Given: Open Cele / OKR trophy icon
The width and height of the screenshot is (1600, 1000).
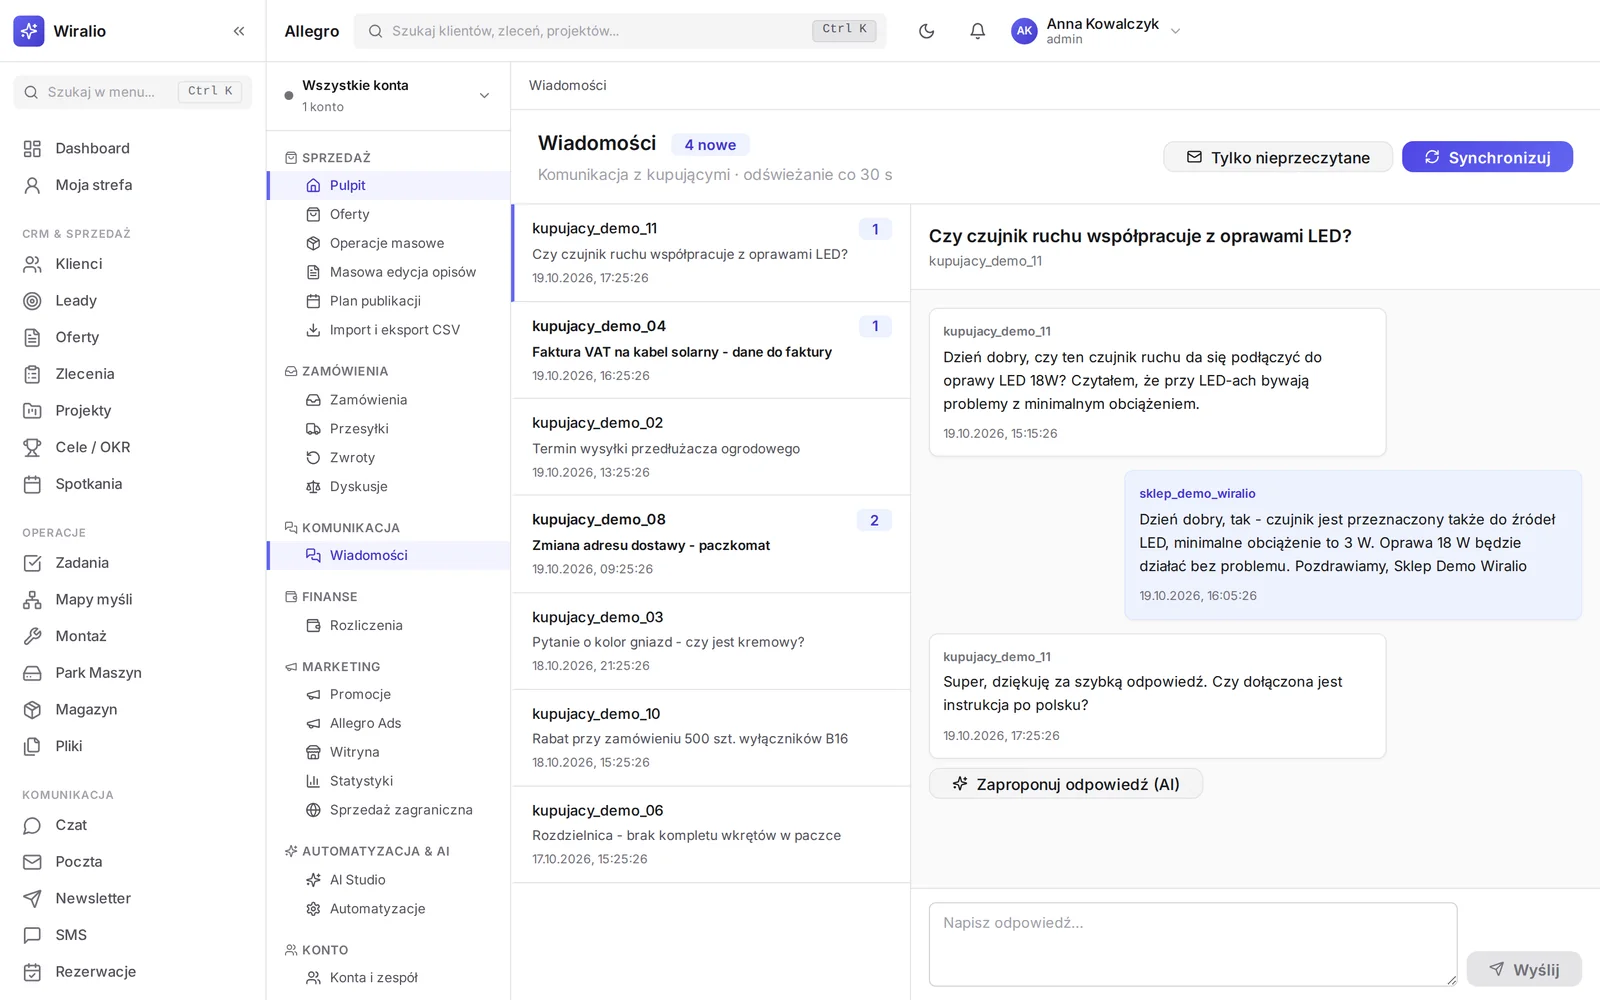Looking at the screenshot, I should point(32,447).
